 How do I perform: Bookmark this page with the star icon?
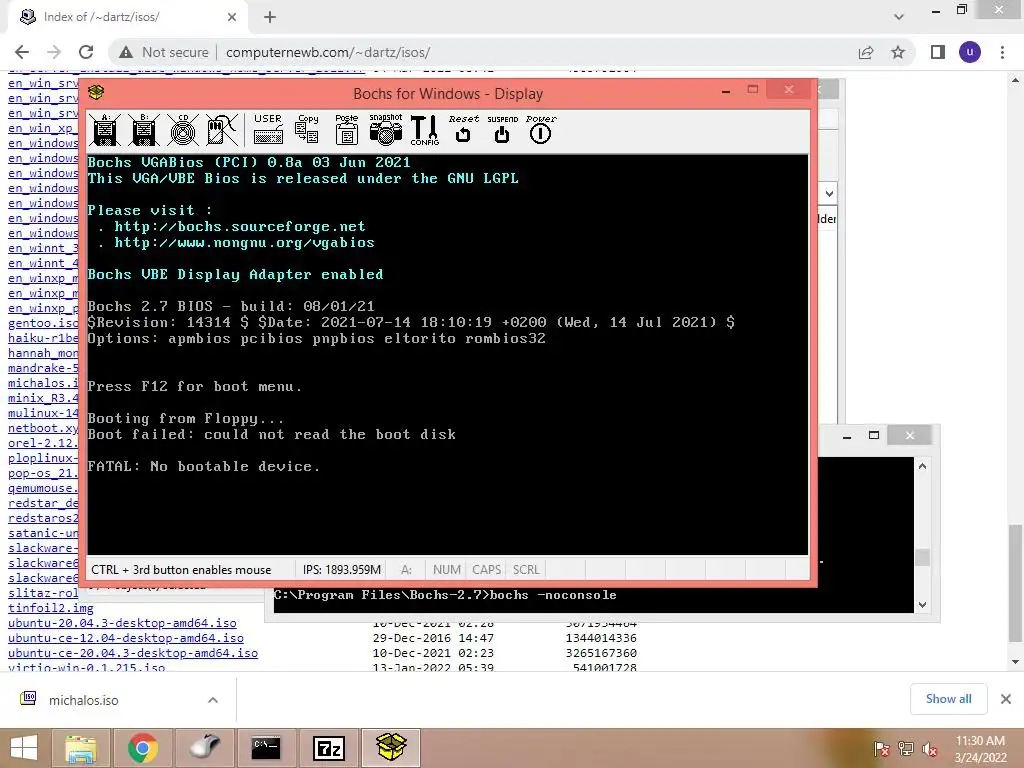[898, 52]
